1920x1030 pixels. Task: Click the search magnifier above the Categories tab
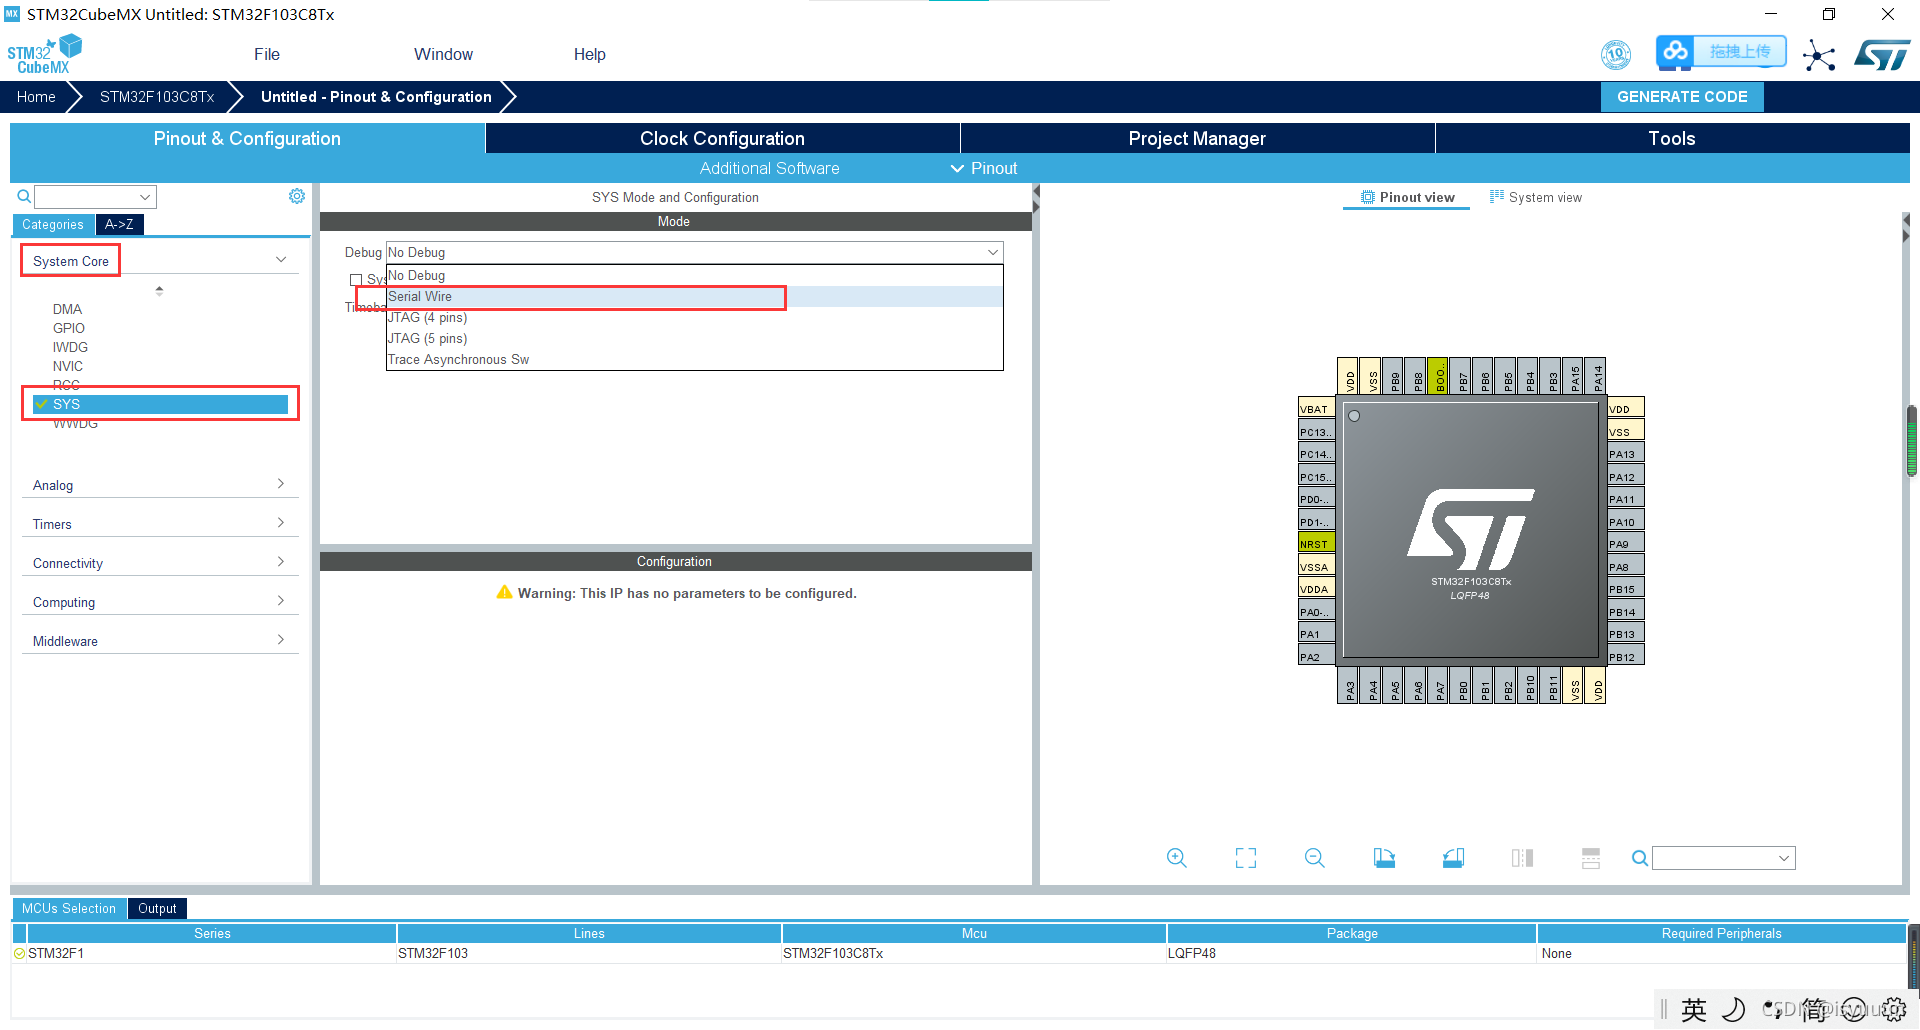[24, 197]
